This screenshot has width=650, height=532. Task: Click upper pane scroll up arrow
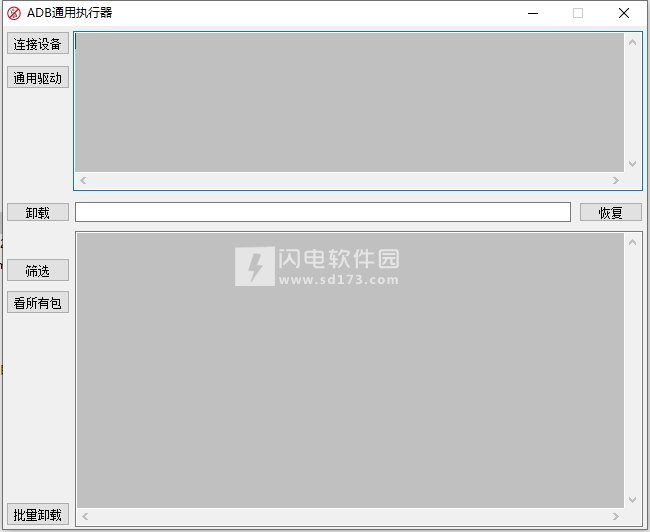(x=632, y=42)
